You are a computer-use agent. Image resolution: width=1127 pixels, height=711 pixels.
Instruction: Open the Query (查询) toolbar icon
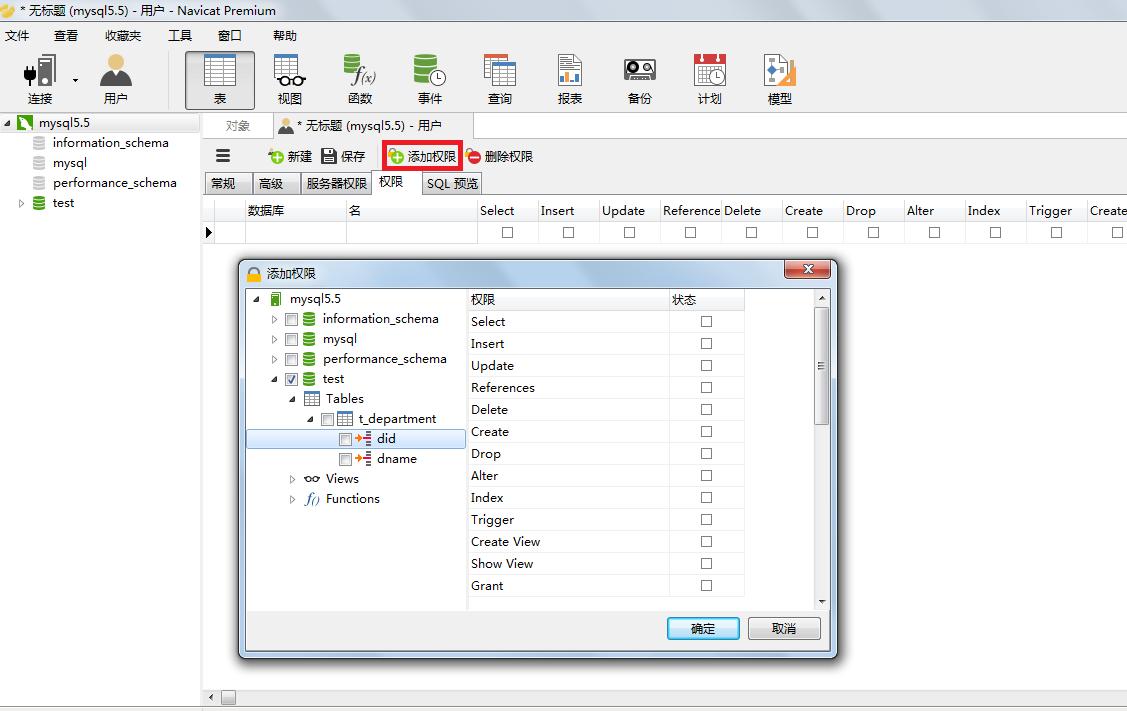(500, 80)
